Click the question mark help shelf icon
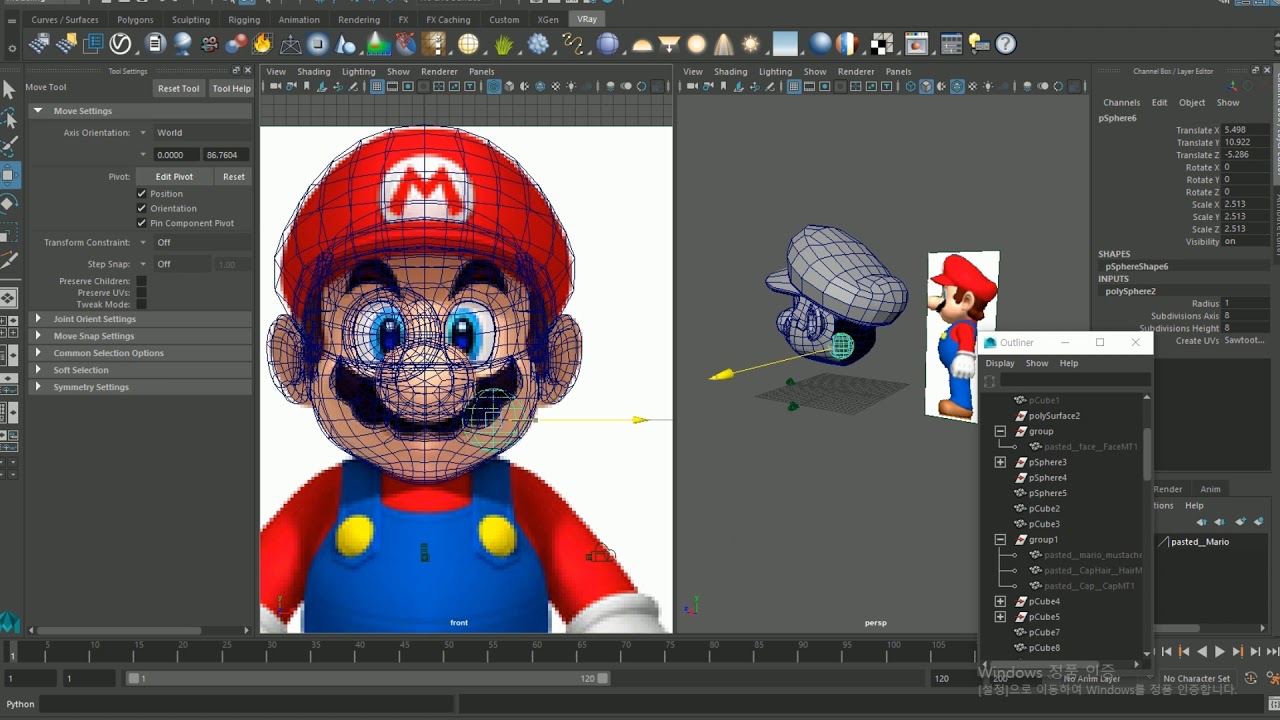 (1006, 44)
